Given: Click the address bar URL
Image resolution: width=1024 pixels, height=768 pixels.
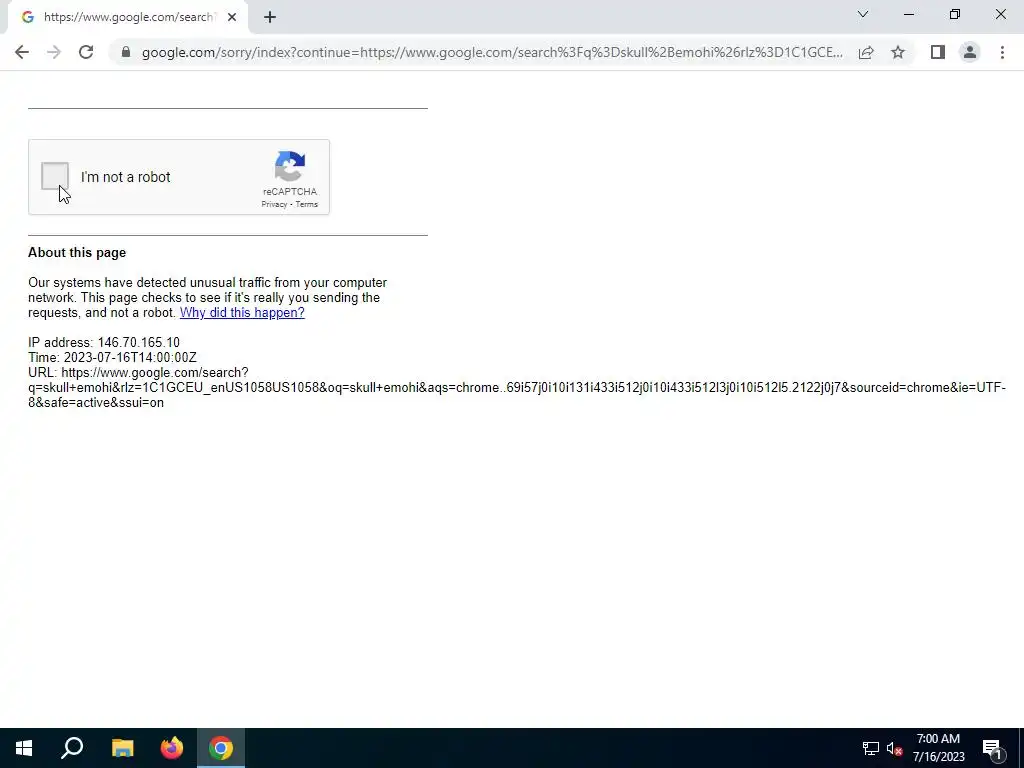Looking at the screenshot, I should click(492, 52).
